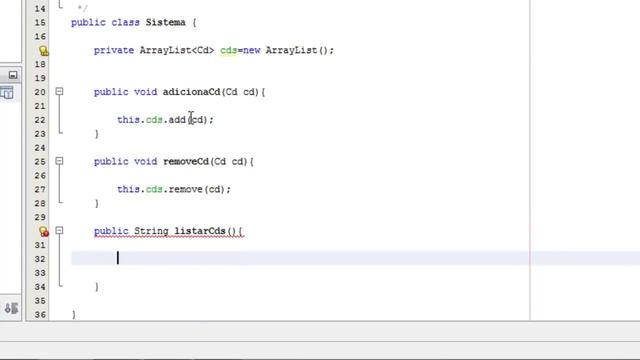Screen dimensions: 640x360
Task: Click line number 32 in the gutter
Action: coord(40,259)
